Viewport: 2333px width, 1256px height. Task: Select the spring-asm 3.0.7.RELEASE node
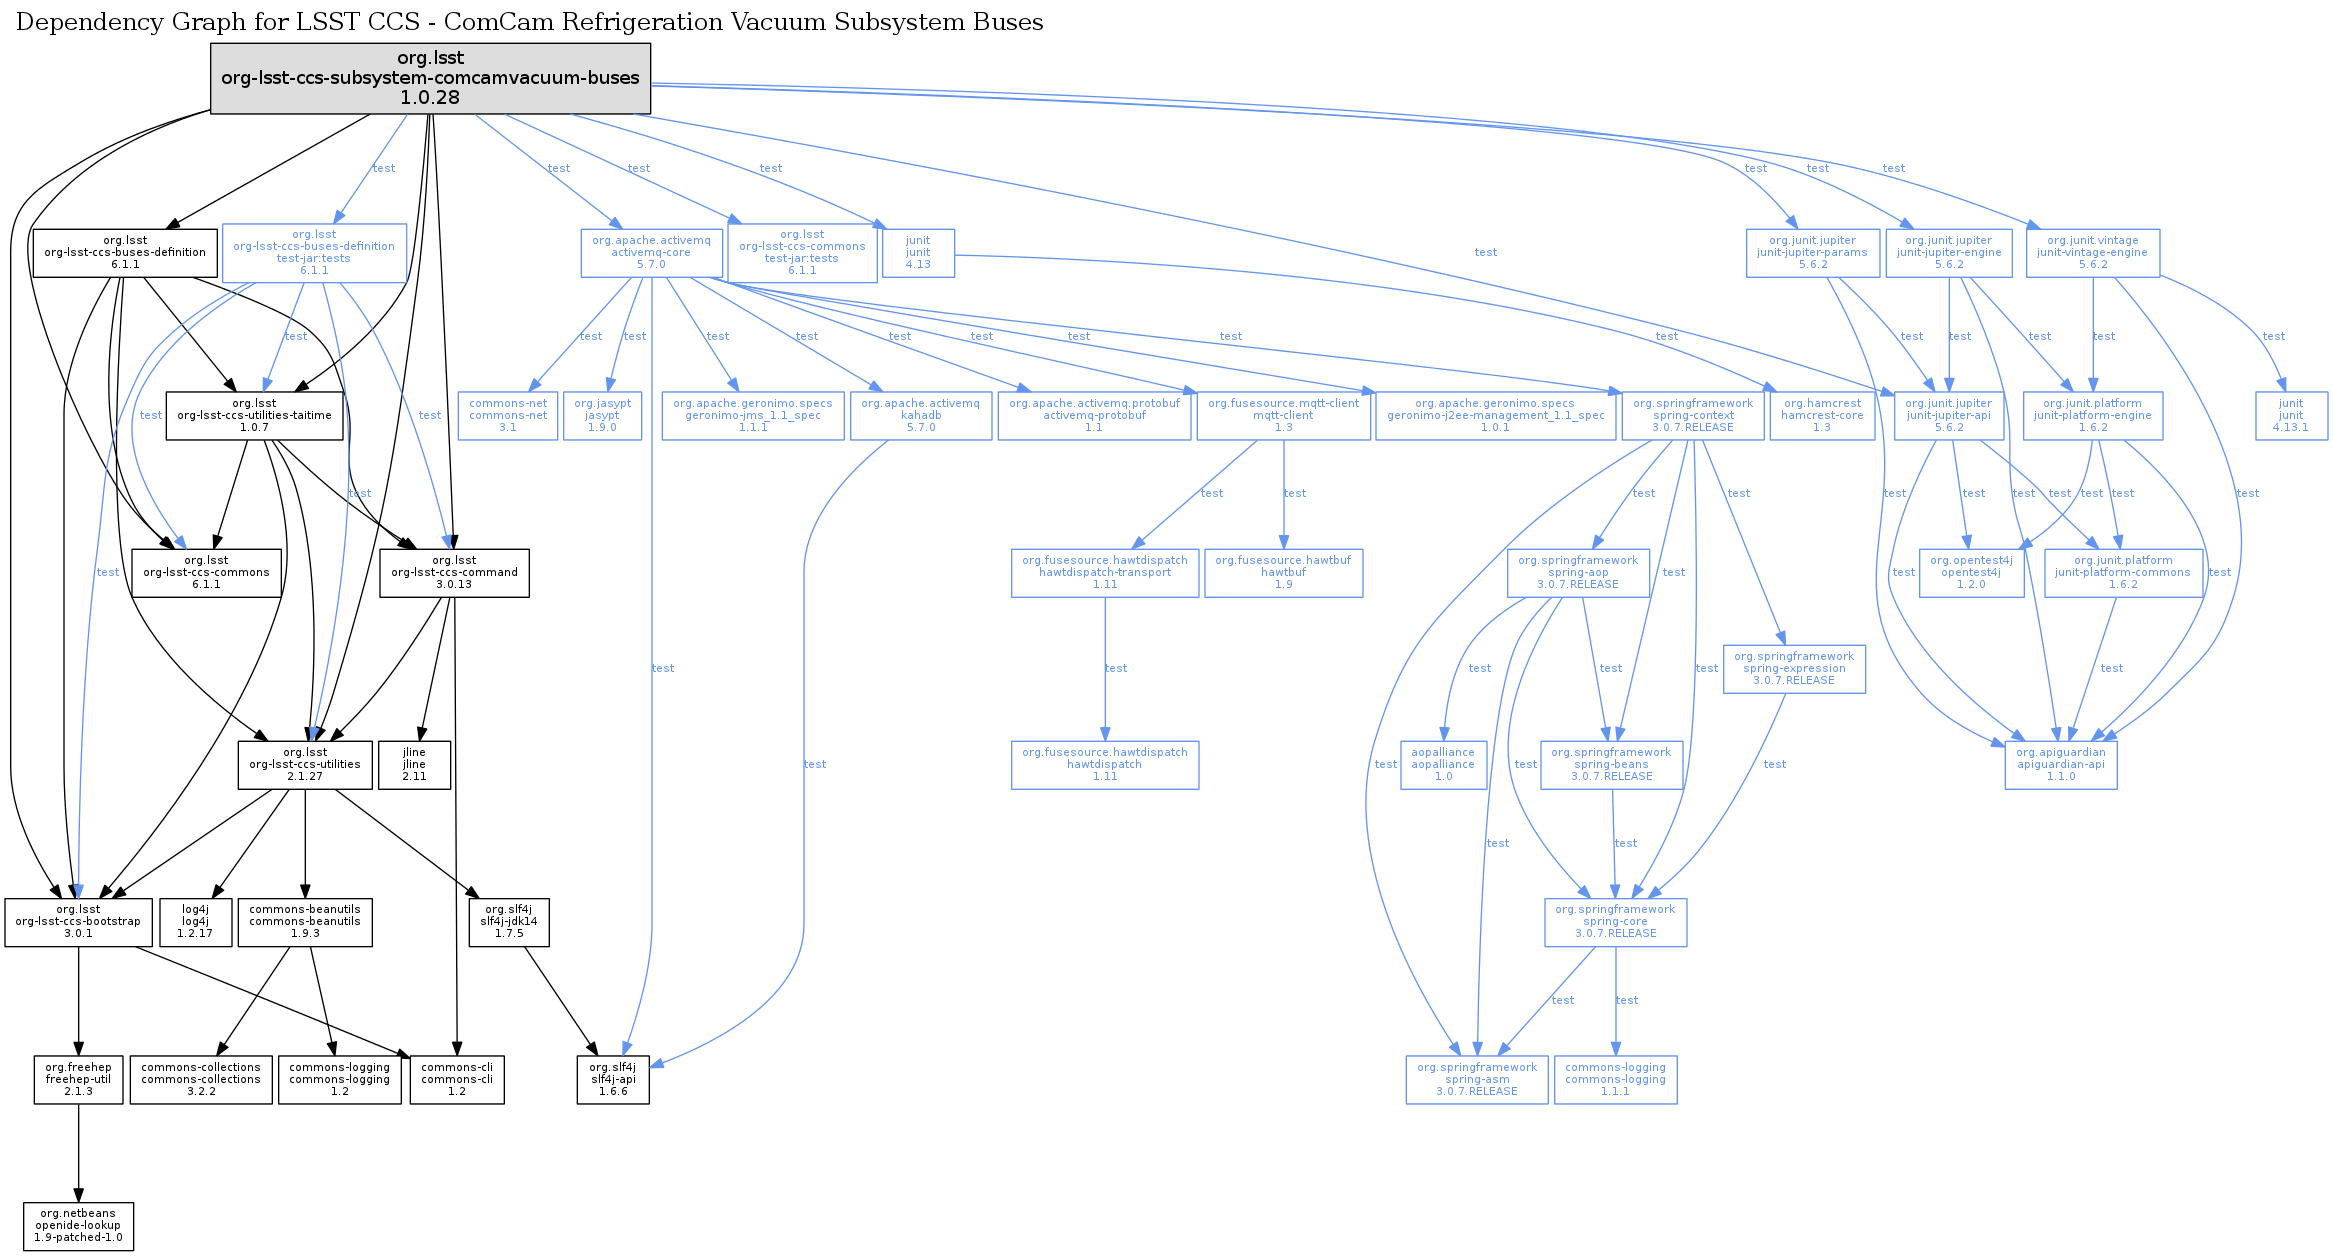coord(1476,1080)
